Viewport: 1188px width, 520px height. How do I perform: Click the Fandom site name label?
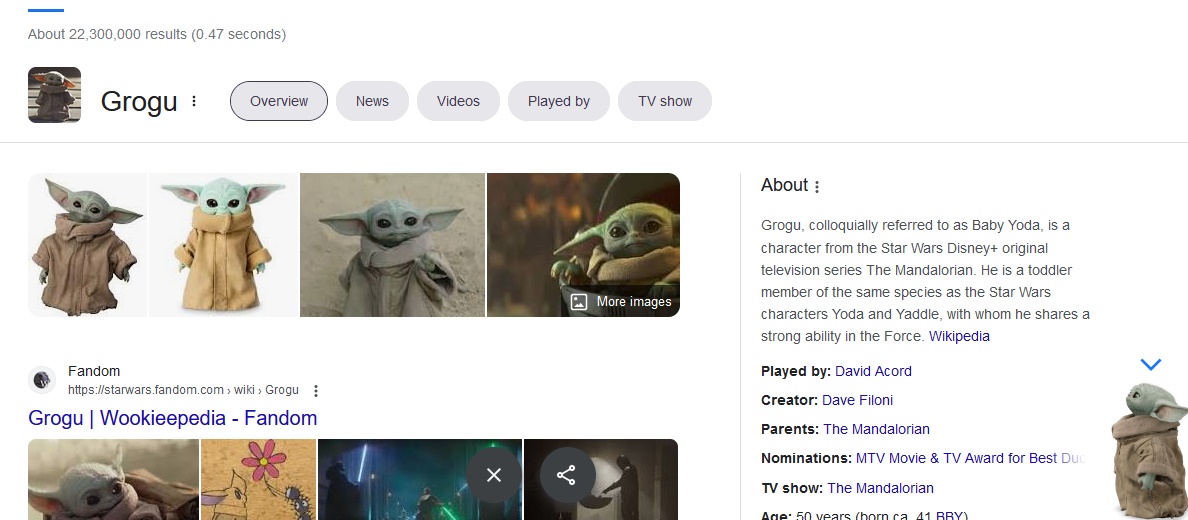click(94, 371)
